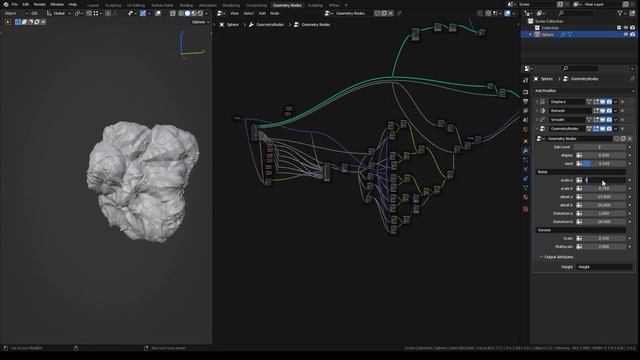Open the Material properties tab

(525, 197)
